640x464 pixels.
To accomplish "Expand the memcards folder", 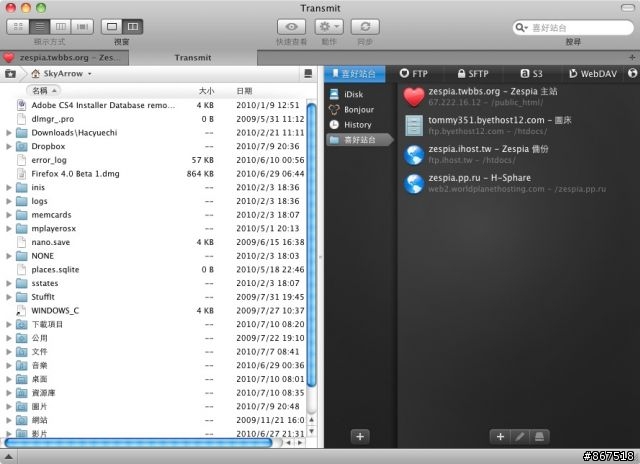I will (x=9, y=215).
